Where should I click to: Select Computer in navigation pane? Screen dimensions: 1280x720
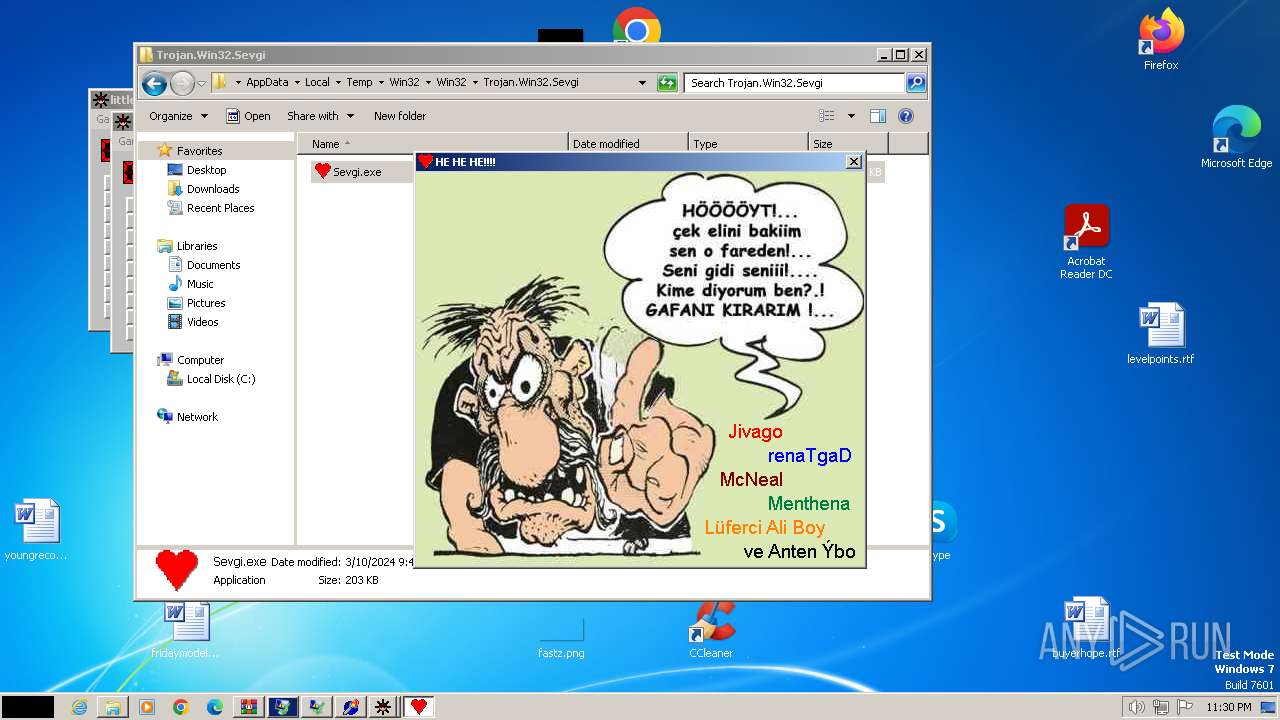200,360
